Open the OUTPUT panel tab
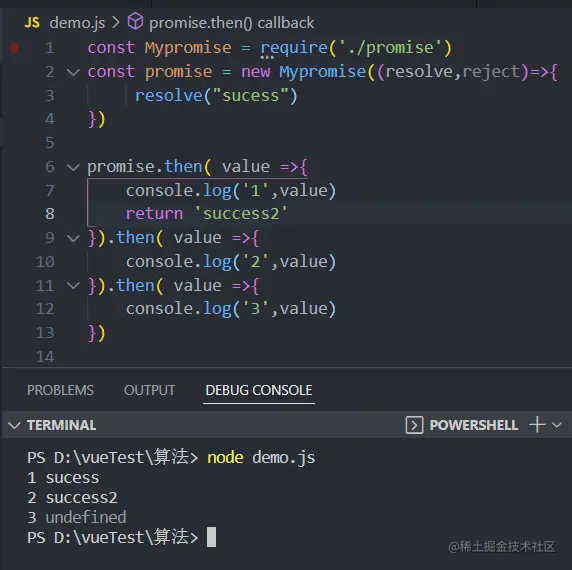The image size is (572, 570). click(x=150, y=390)
